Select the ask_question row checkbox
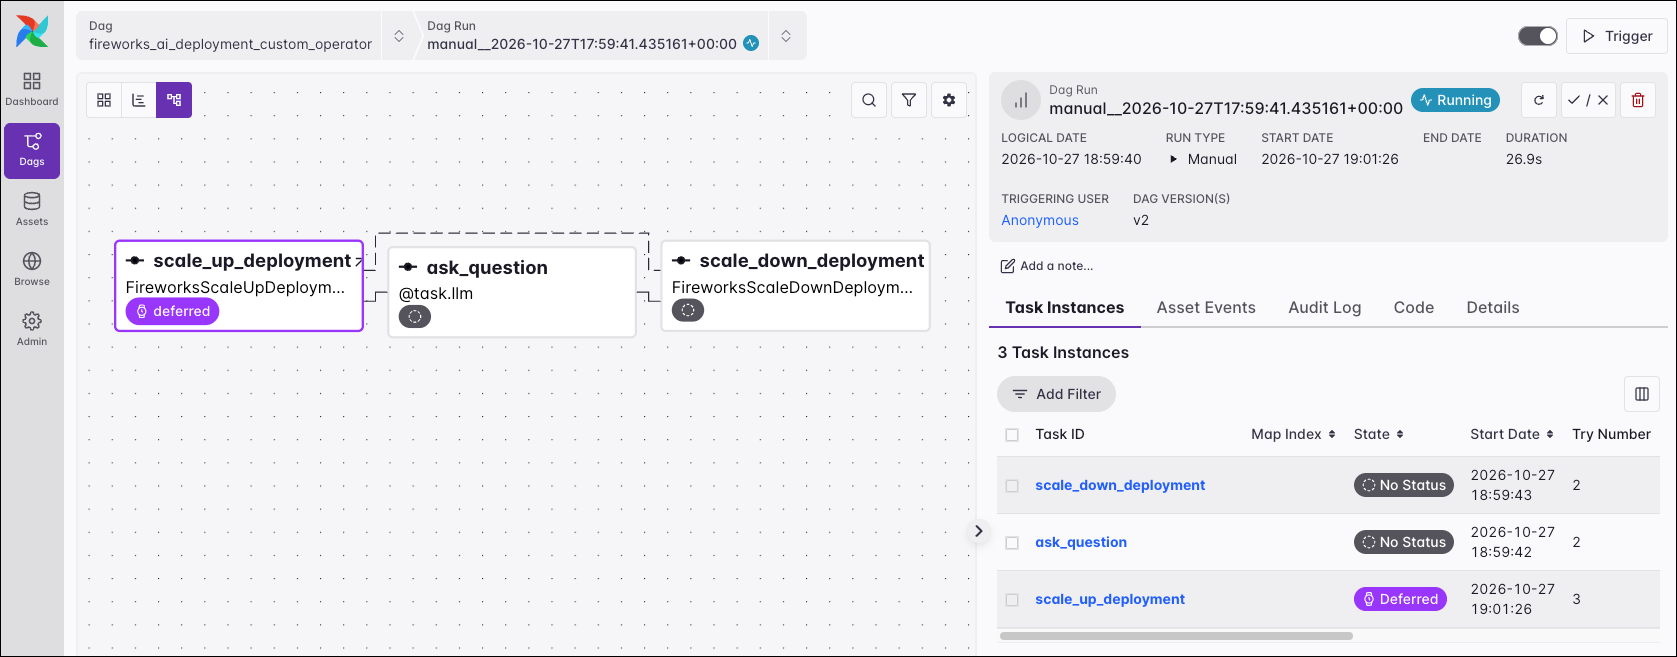The width and height of the screenshot is (1677, 657). point(1012,543)
